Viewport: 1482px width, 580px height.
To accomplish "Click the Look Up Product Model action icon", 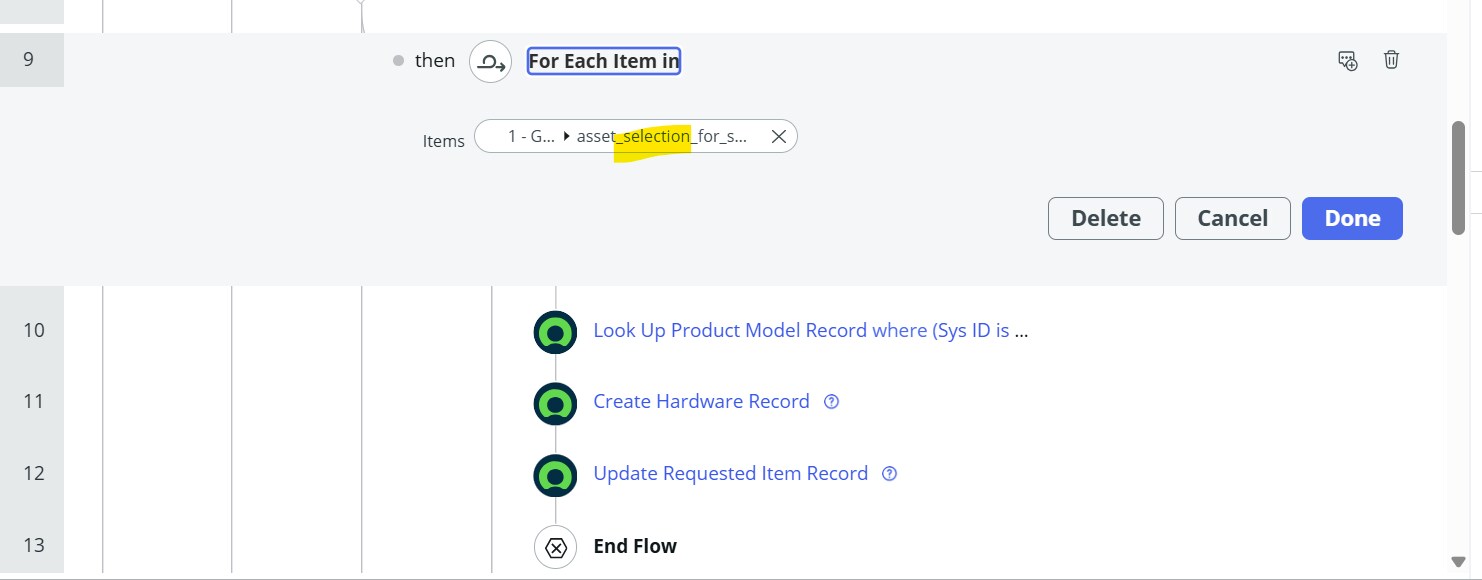I will [555, 331].
